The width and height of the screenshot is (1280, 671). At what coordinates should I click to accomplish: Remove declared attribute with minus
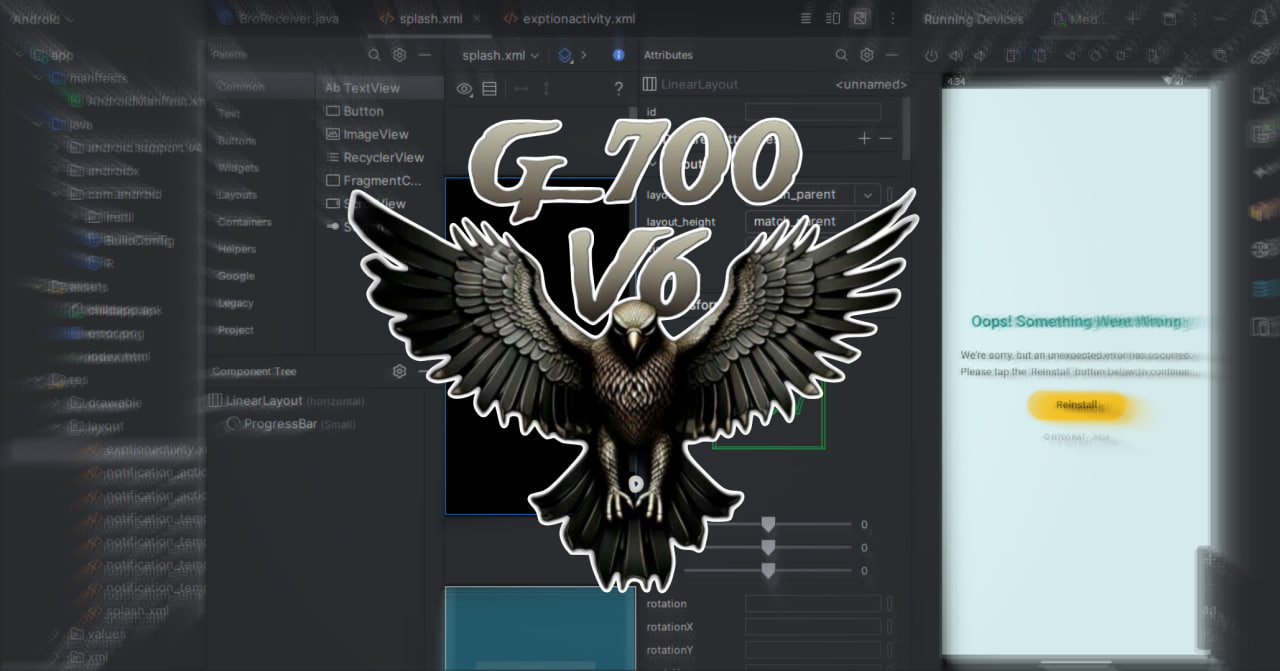[885, 138]
